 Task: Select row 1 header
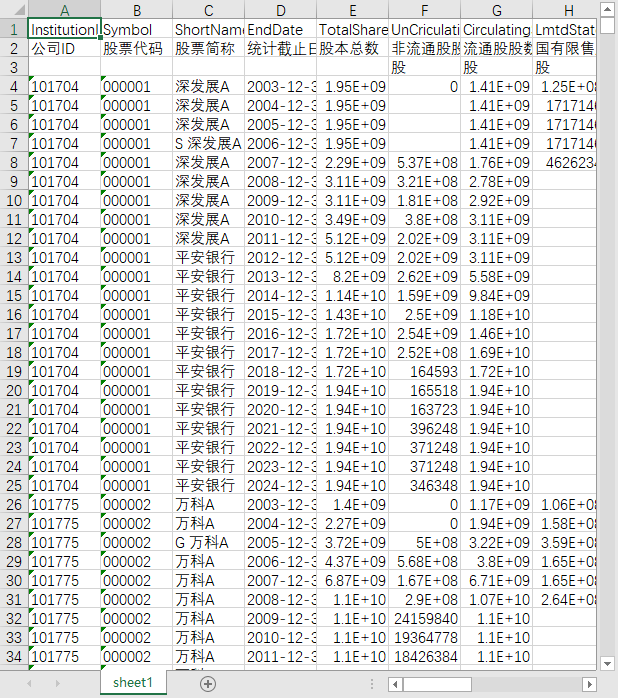(14, 29)
